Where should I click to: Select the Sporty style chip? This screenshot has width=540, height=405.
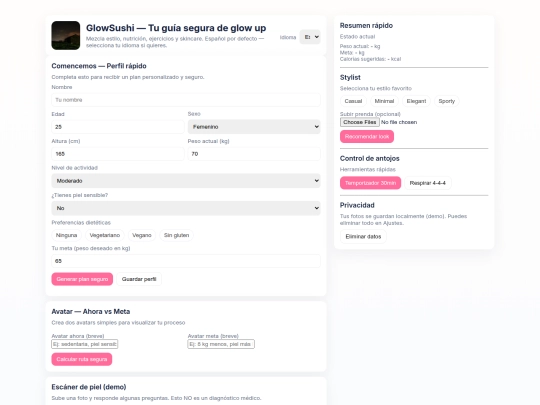click(x=447, y=101)
